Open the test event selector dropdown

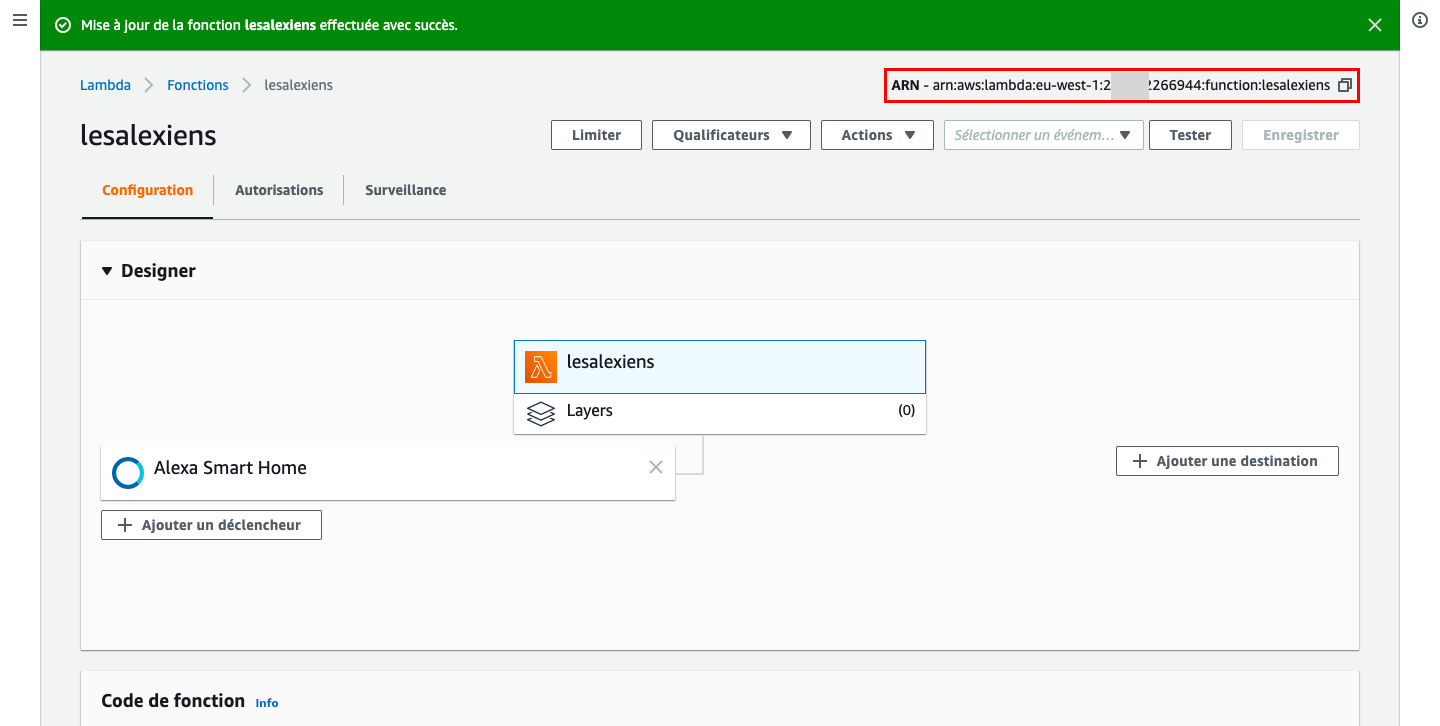[x=1044, y=135]
